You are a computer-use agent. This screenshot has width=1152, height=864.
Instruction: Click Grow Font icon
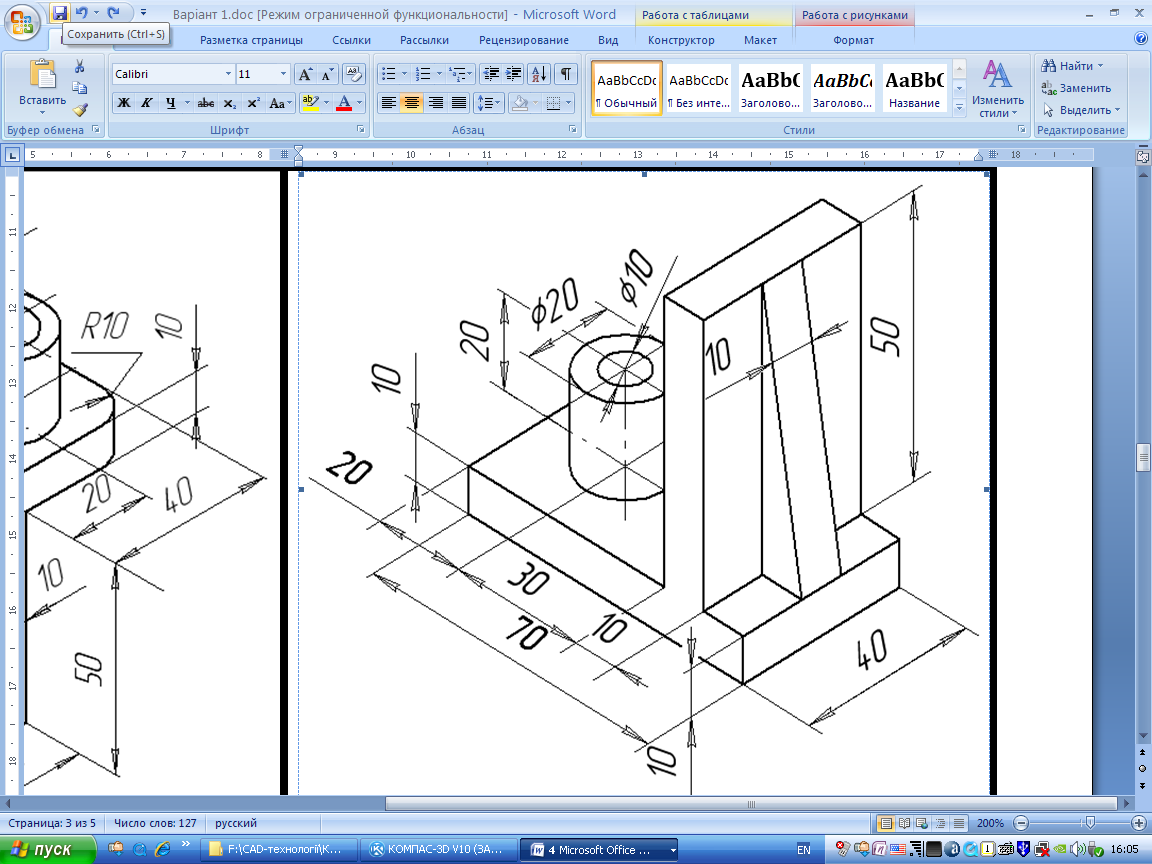[305, 74]
